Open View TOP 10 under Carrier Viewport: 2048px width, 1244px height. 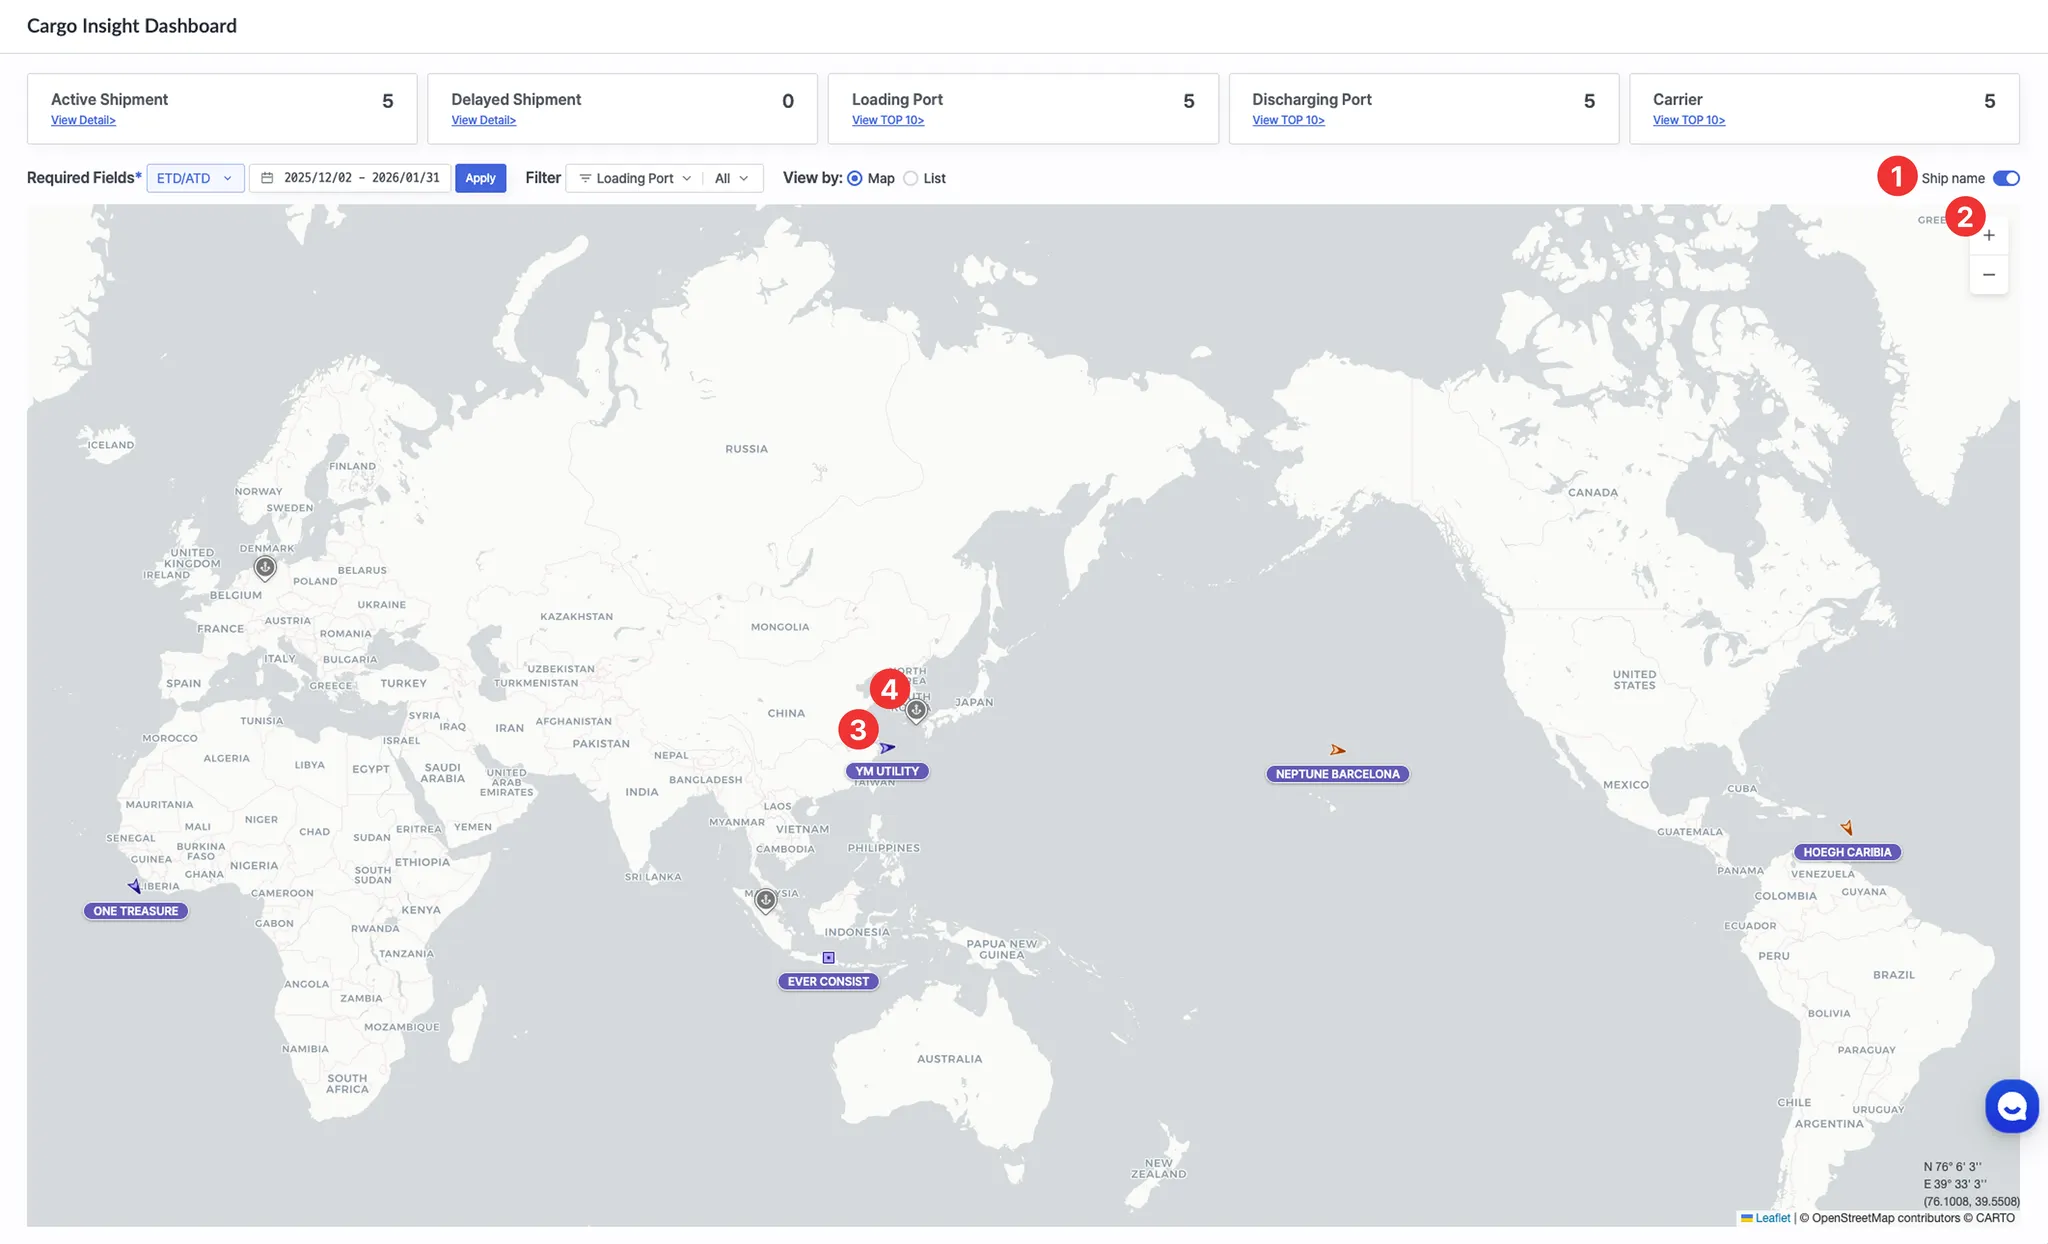pos(1688,120)
